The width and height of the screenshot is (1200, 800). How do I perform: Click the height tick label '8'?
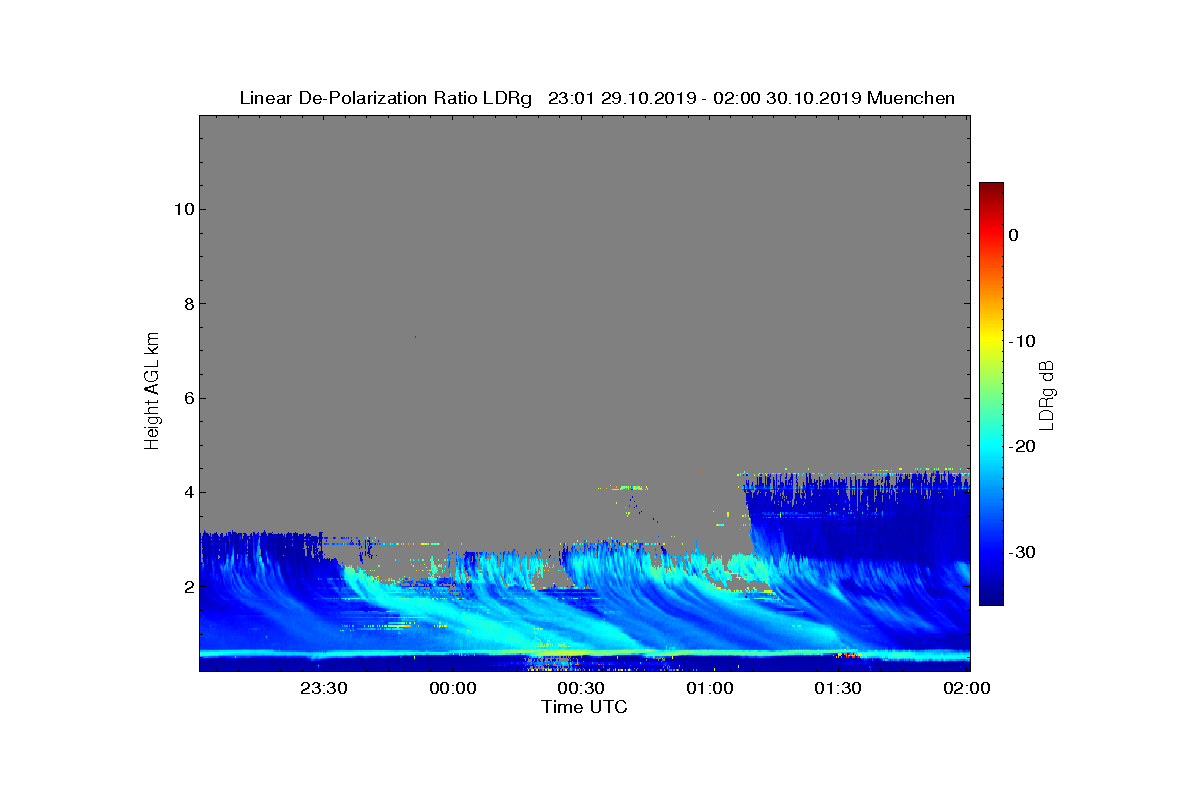[x=187, y=304]
